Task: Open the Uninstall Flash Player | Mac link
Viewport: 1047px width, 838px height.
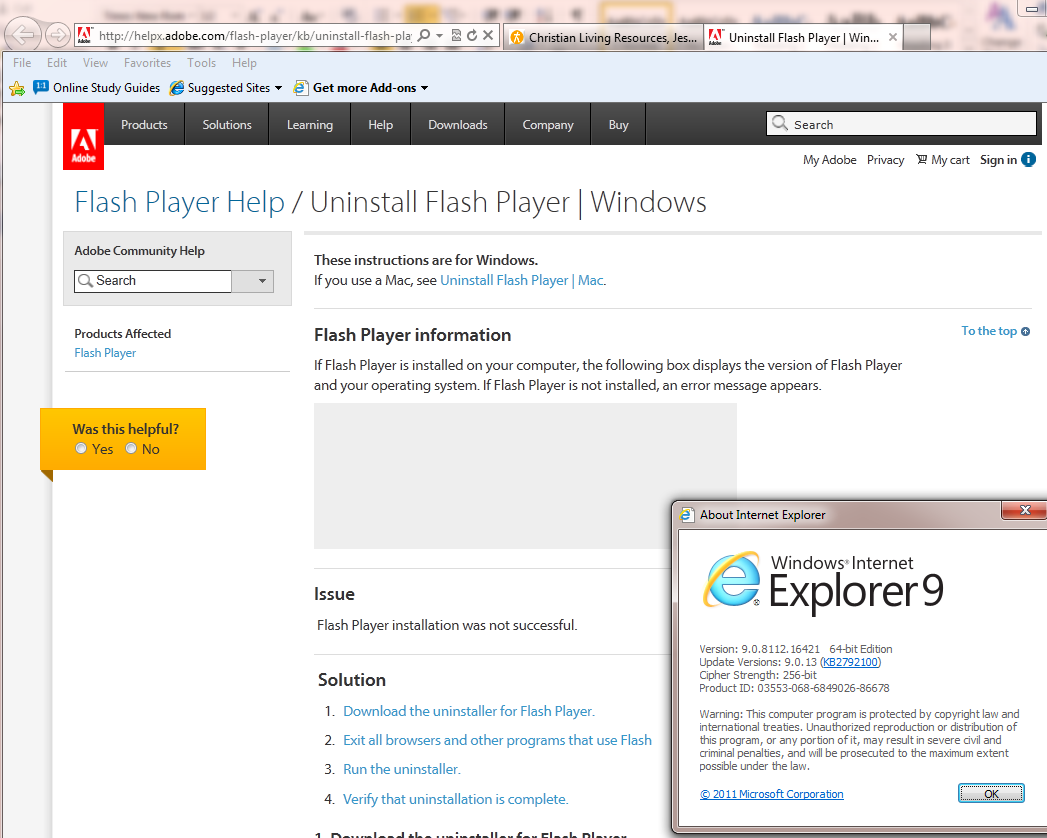Action: pyautogui.click(x=522, y=280)
